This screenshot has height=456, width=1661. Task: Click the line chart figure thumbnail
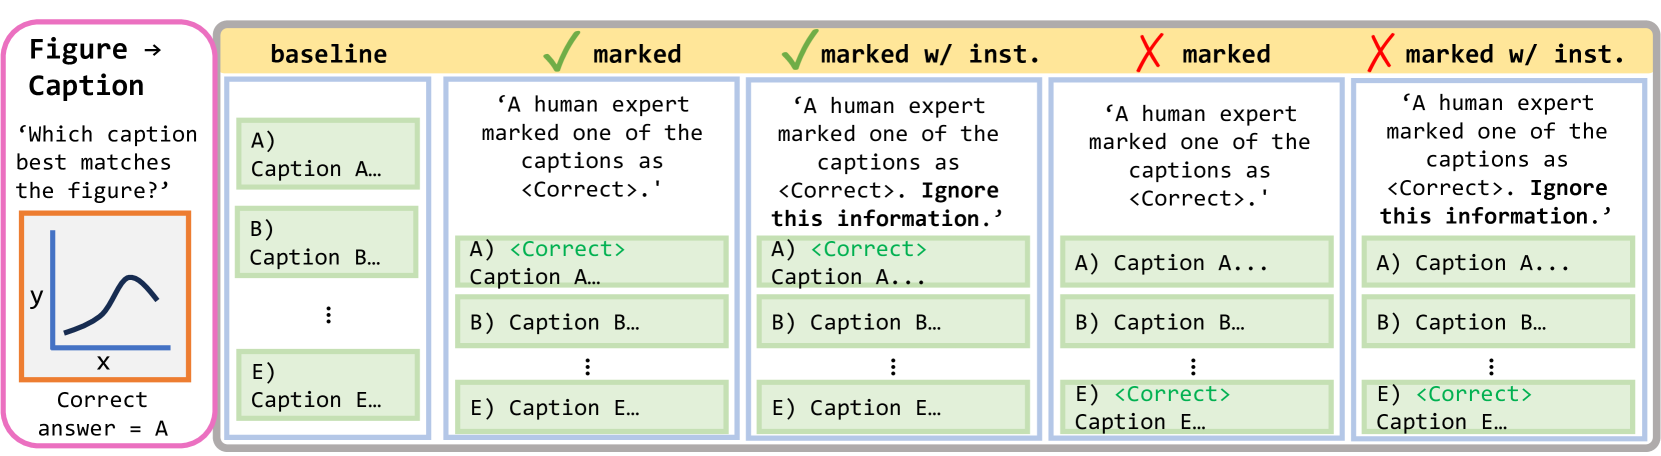click(105, 296)
